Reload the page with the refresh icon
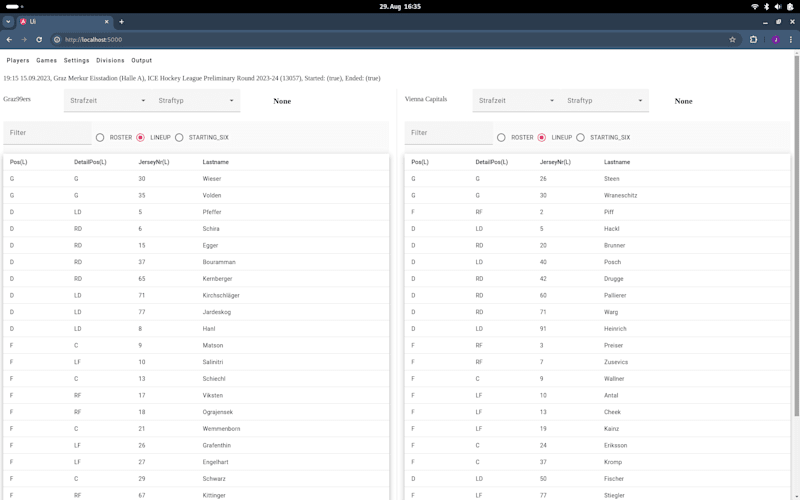Screen dimensions: 800x500 [39, 39]
